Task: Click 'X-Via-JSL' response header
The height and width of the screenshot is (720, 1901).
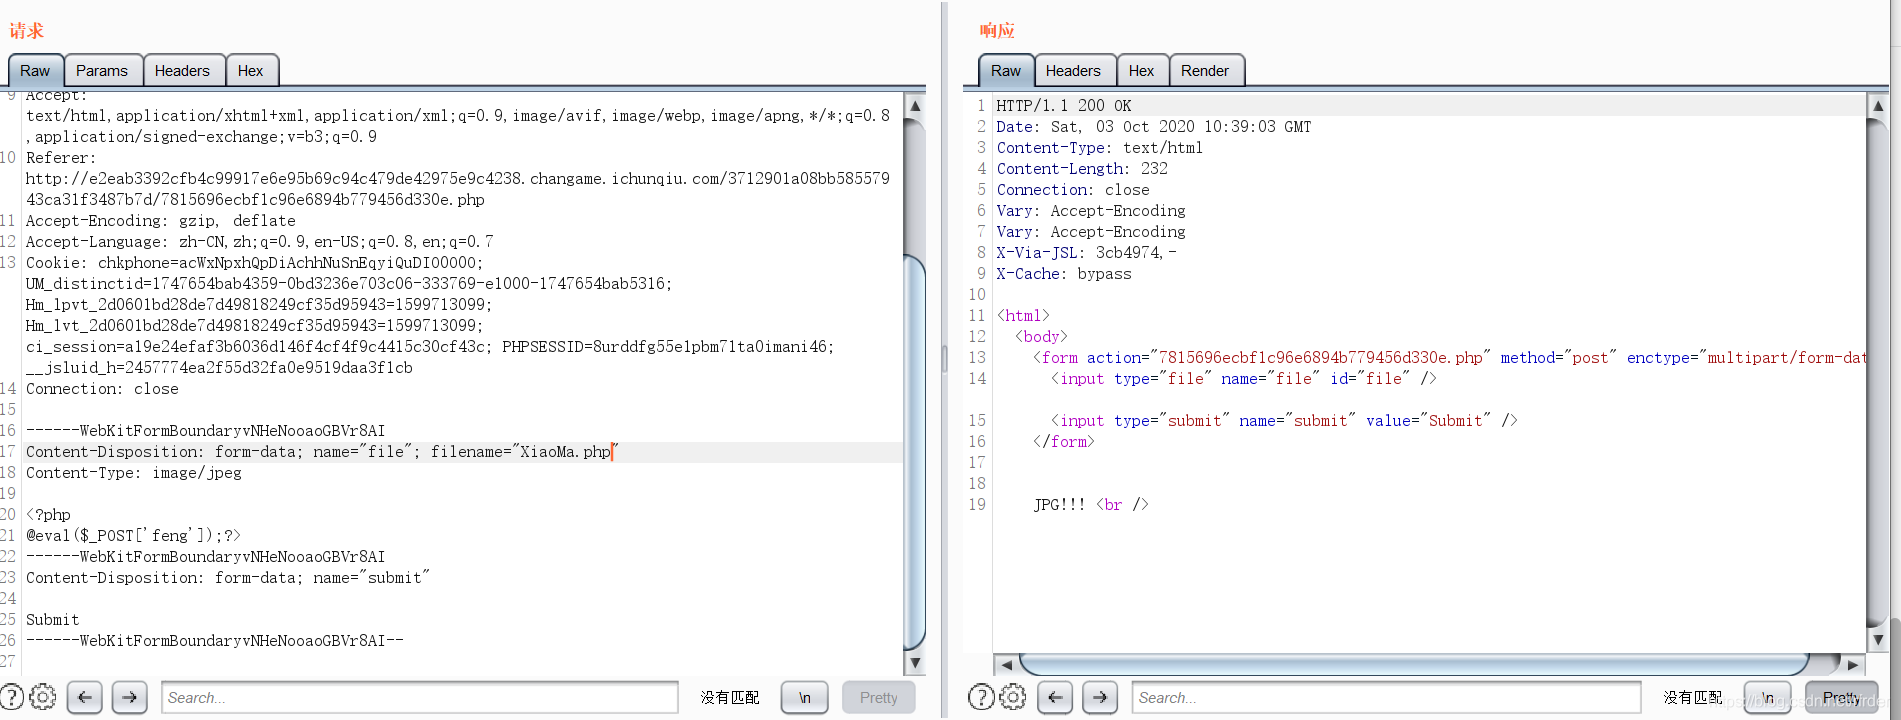Action: (x=1086, y=253)
